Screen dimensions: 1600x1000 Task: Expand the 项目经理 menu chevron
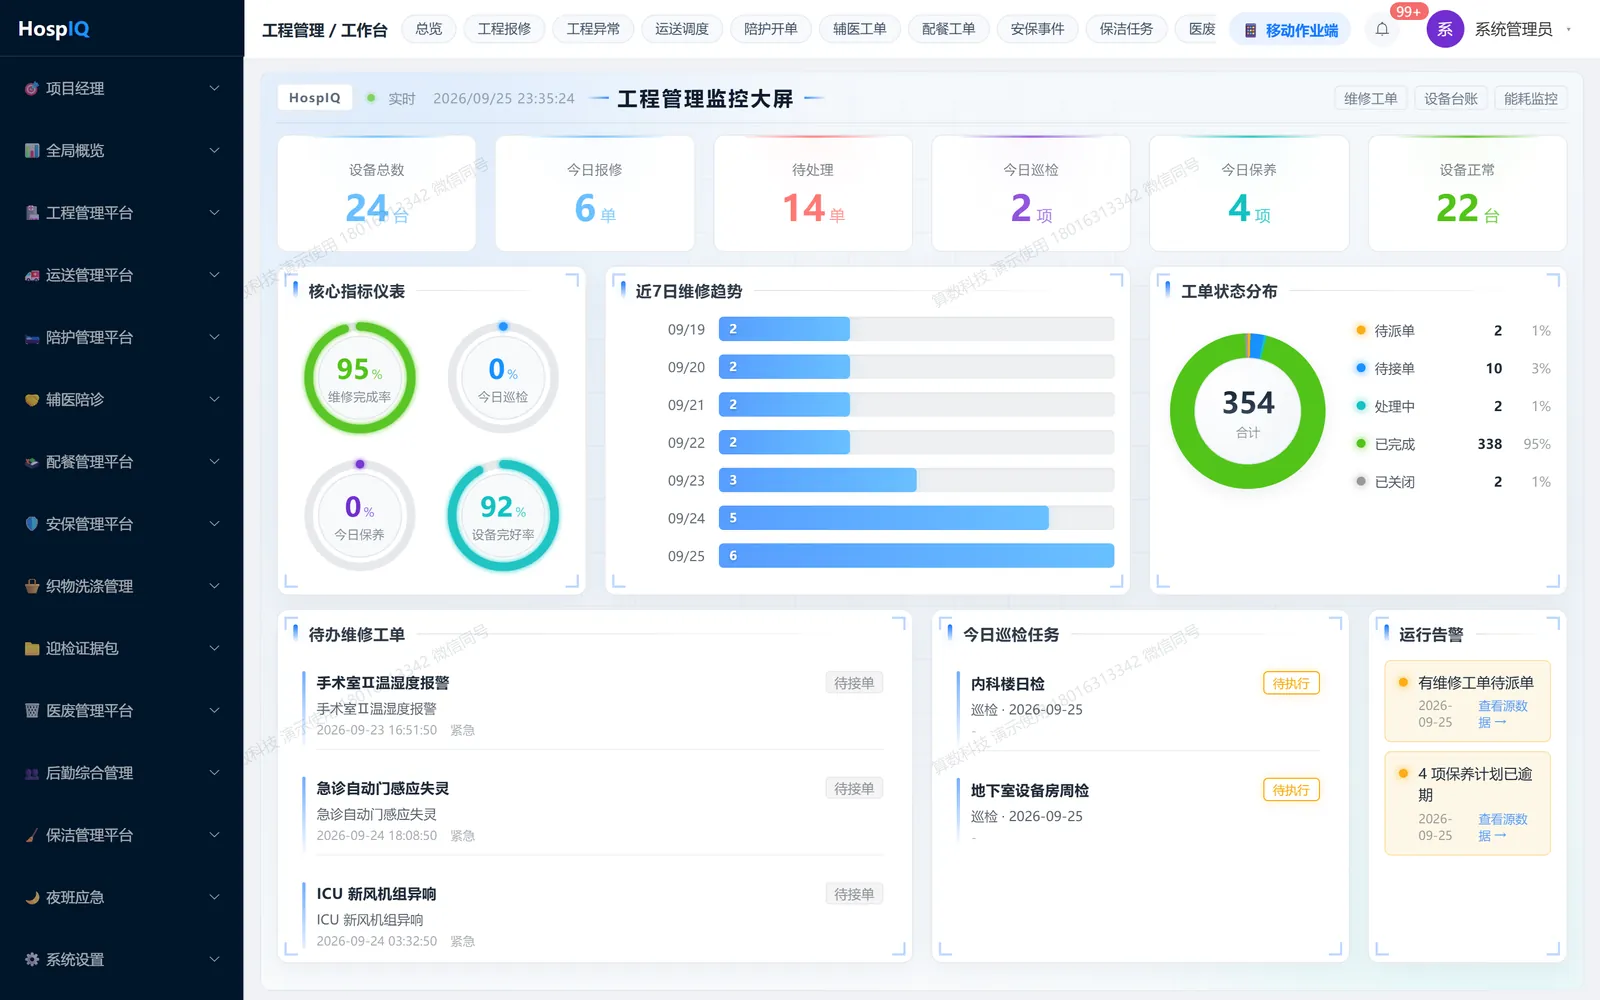click(214, 88)
